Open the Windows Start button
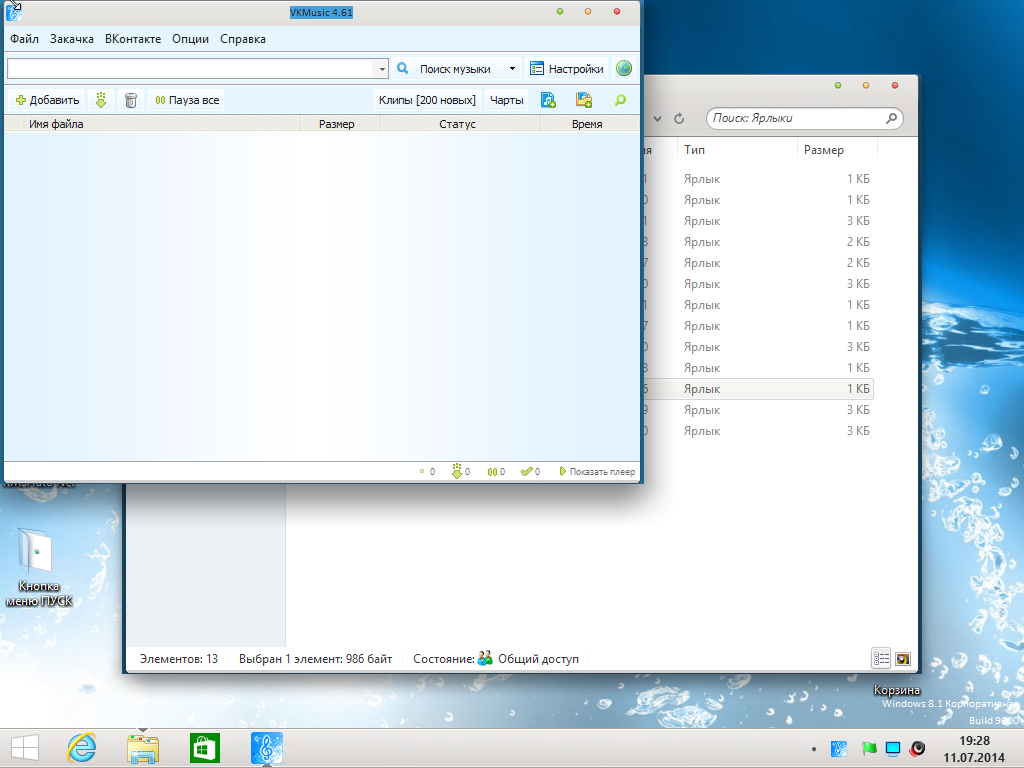This screenshot has width=1024, height=768. (x=25, y=748)
